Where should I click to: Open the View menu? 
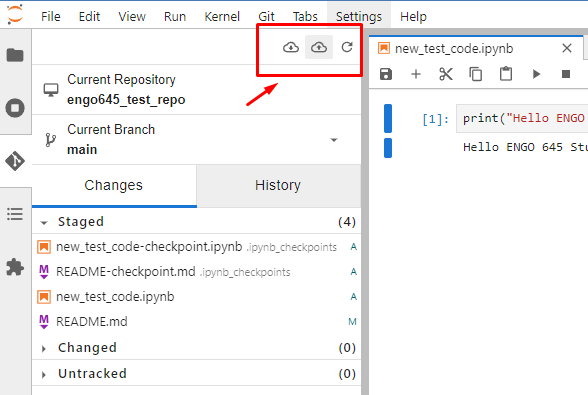pos(132,17)
